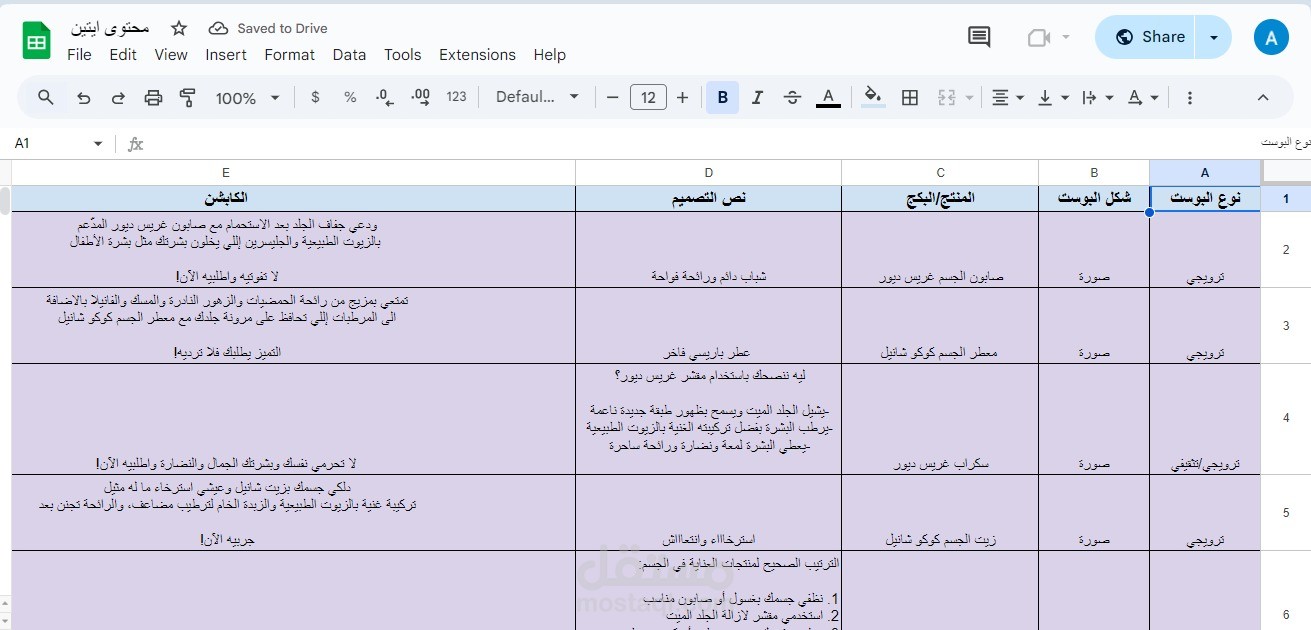This screenshot has width=1311, height=630.
Task: Open horizontal align dropdown
Action: (x=1007, y=97)
